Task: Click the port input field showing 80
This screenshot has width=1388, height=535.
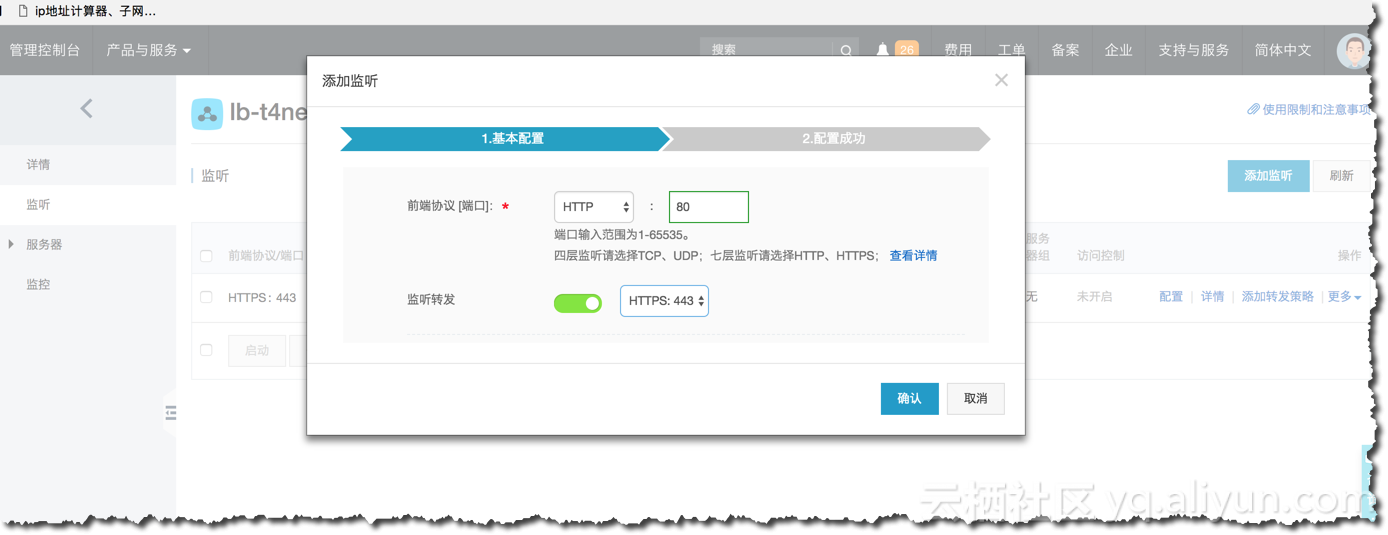Action: (708, 207)
